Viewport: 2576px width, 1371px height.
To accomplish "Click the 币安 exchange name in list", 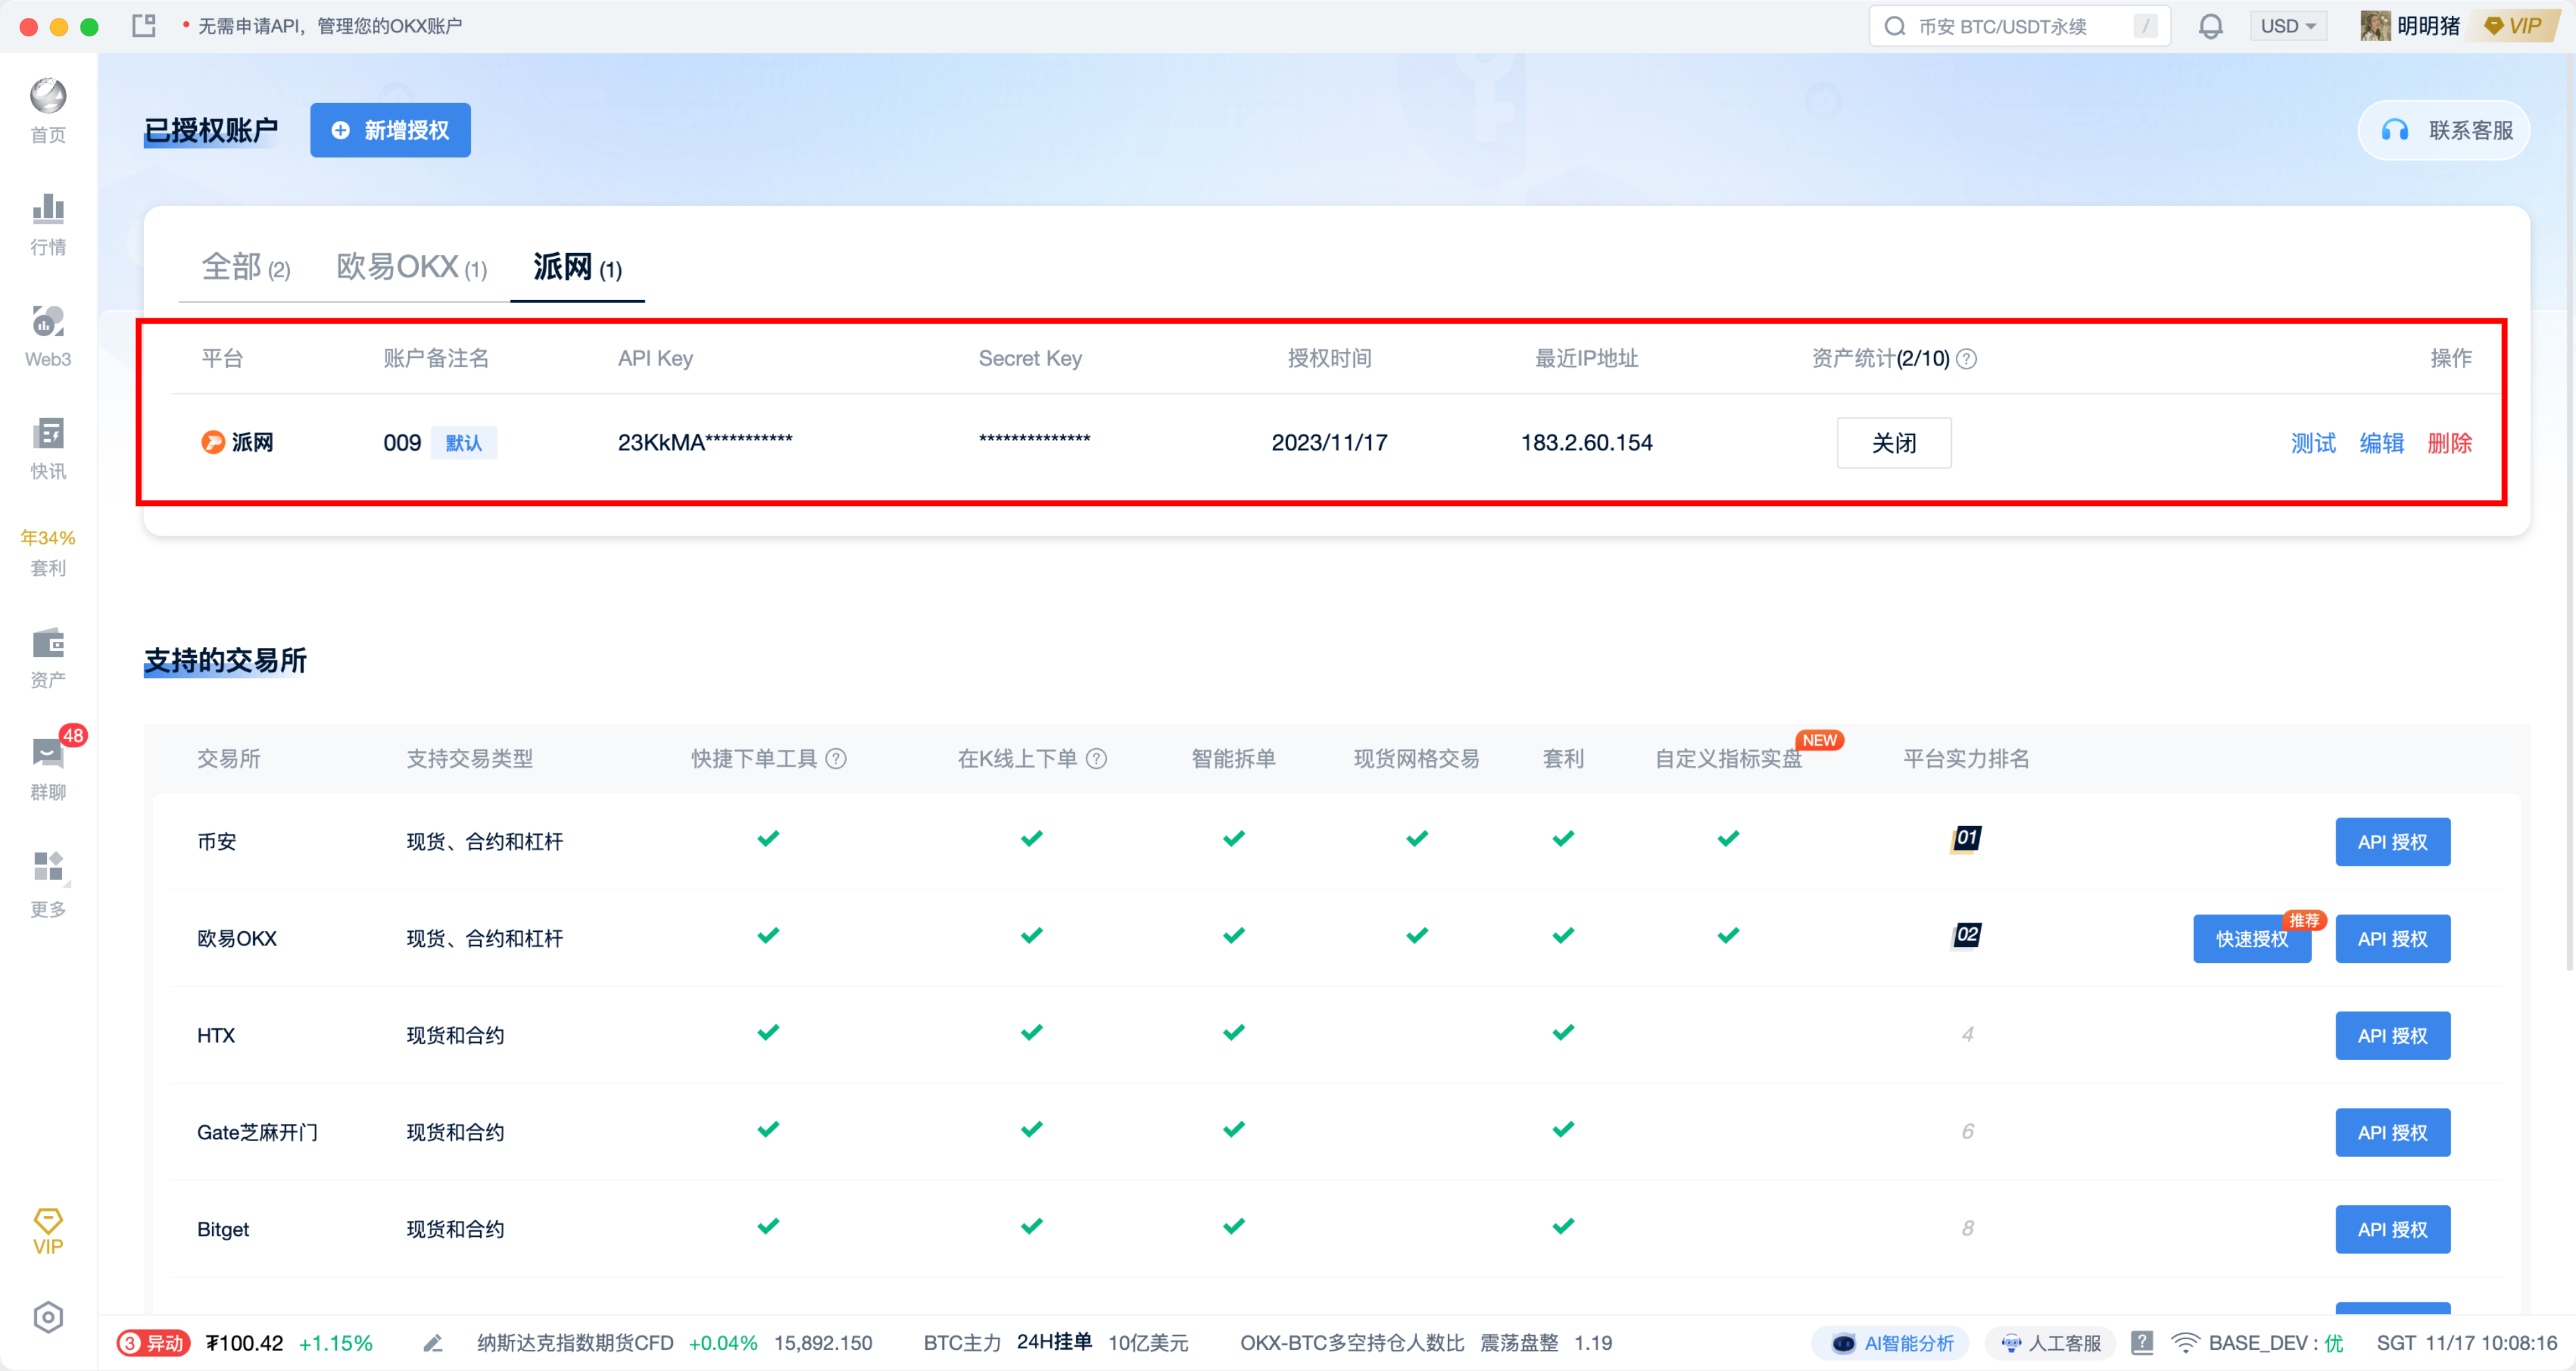I will [x=217, y=842].
